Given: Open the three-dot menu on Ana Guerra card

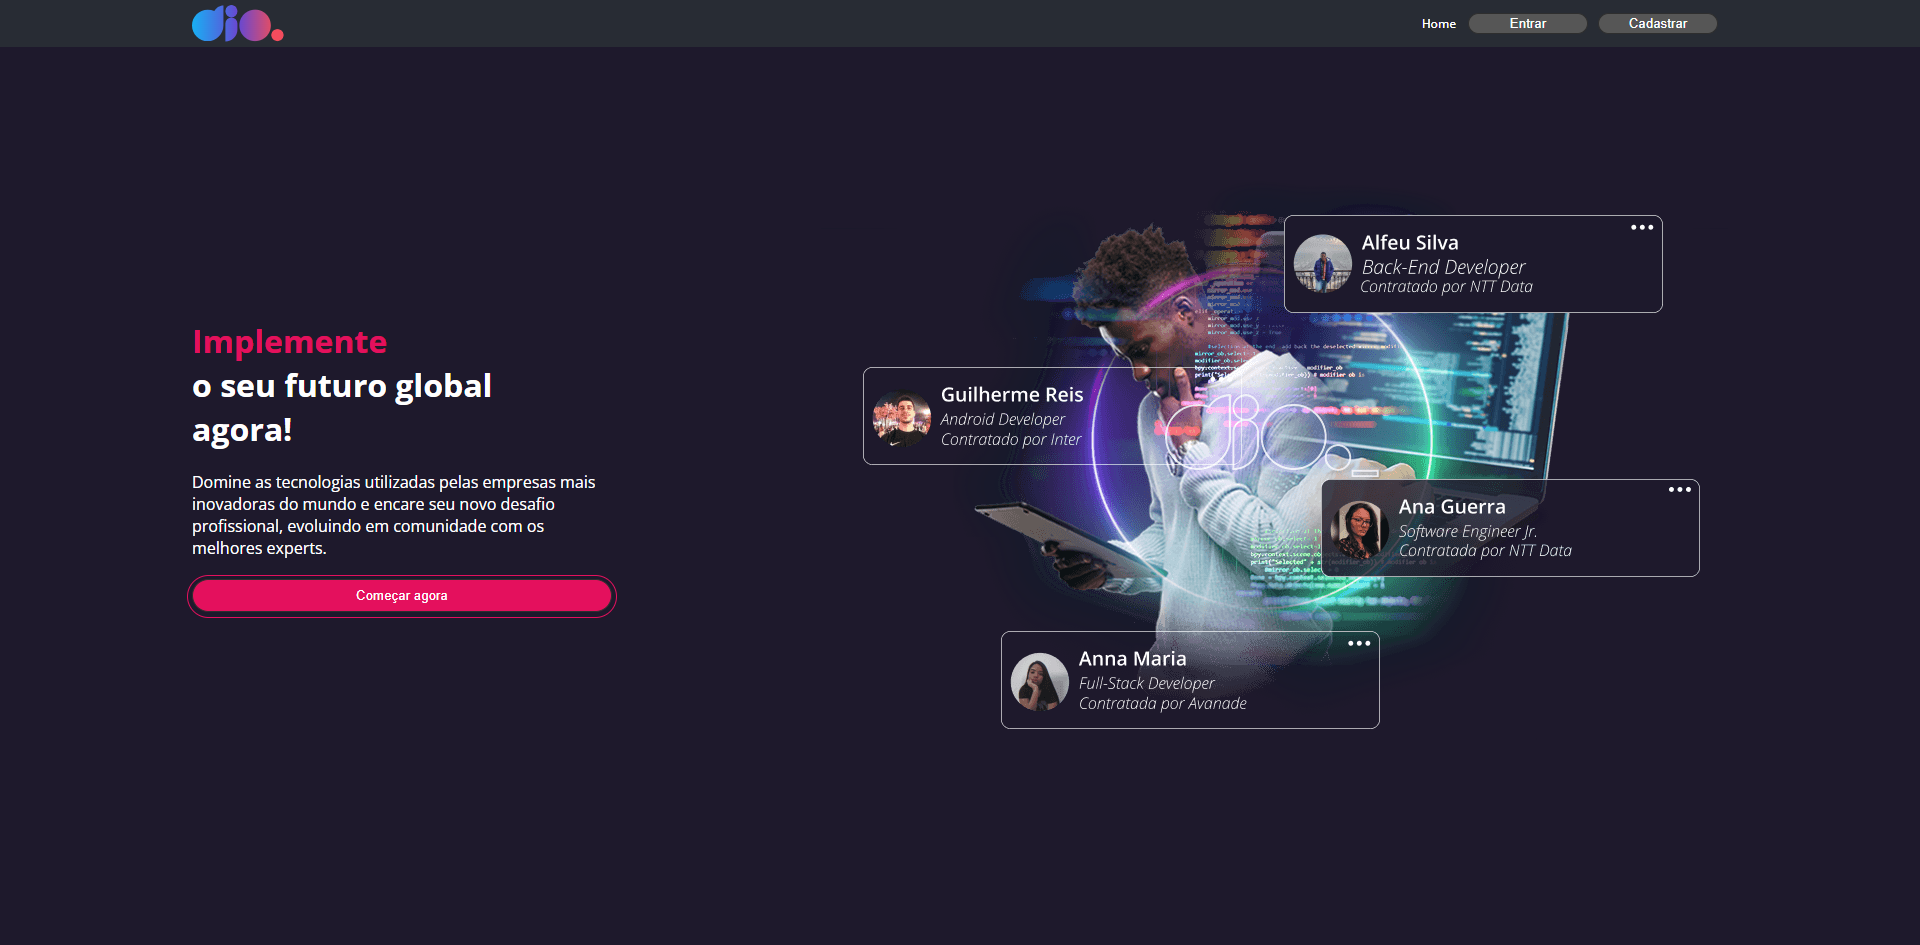Looking at the screenshot, I should pos(1679,490).
